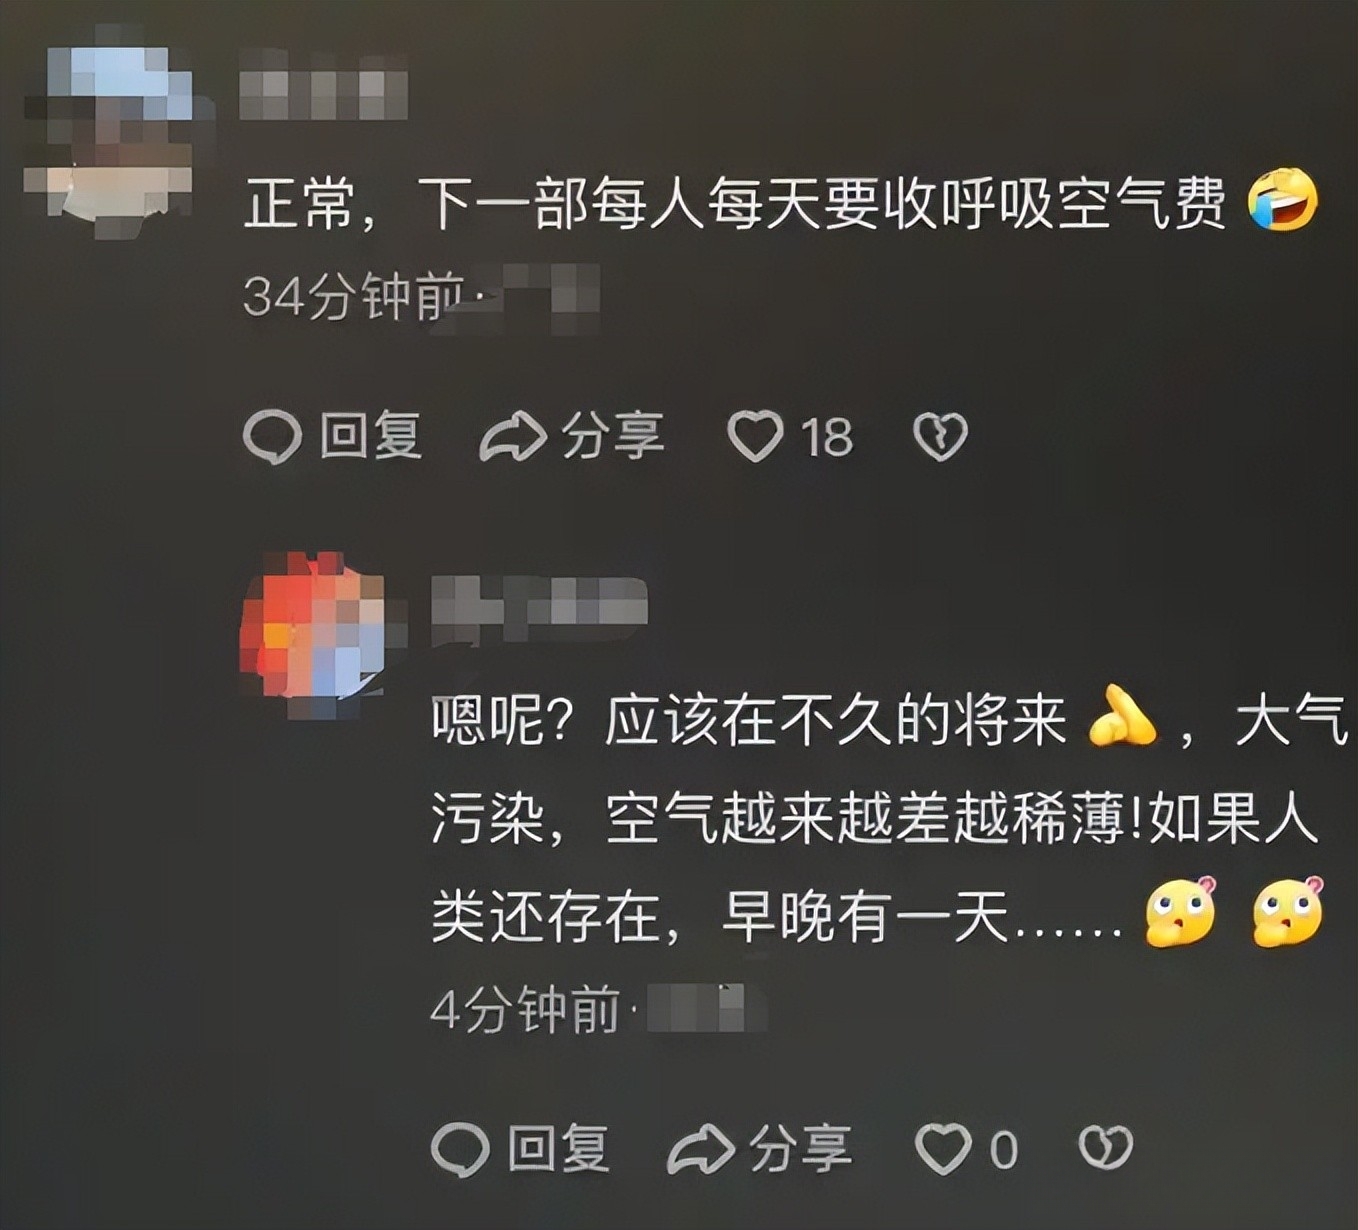Click 回复 text under the nested reply
The width and height of the screenshot is (1358, 1230).
pyautogui.click(x=558, y=1148)
